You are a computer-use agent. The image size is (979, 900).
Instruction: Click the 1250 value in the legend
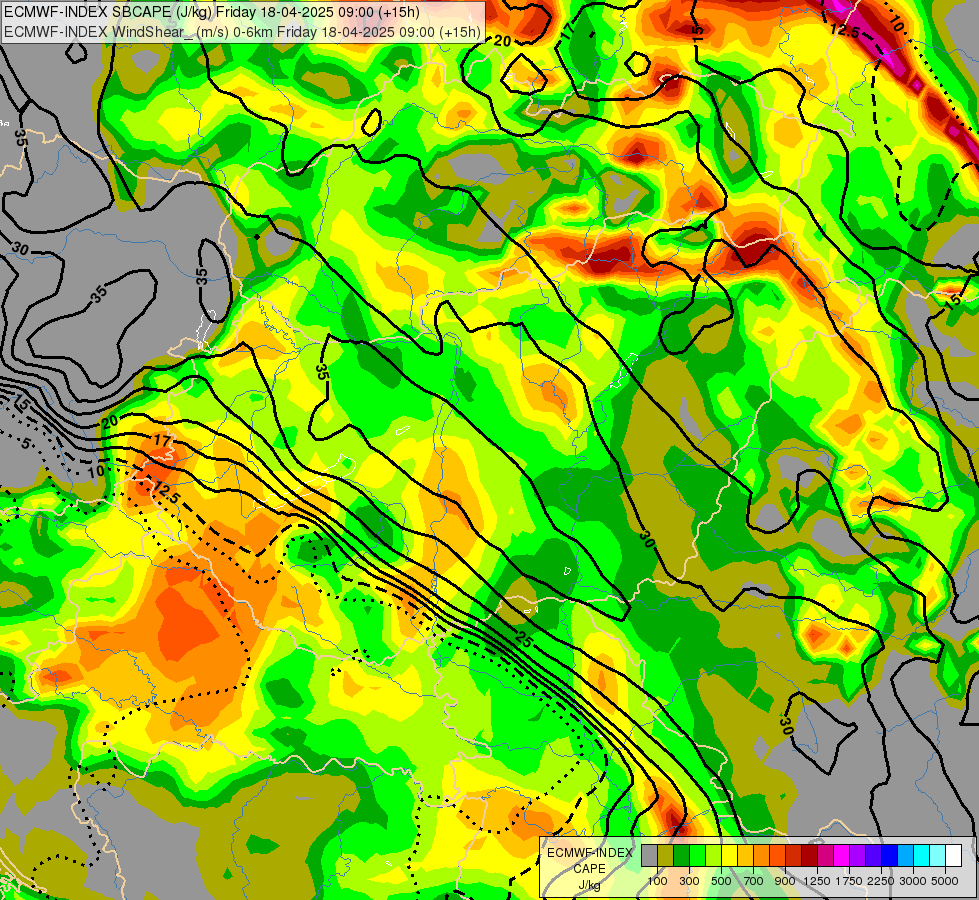point(817,881)
